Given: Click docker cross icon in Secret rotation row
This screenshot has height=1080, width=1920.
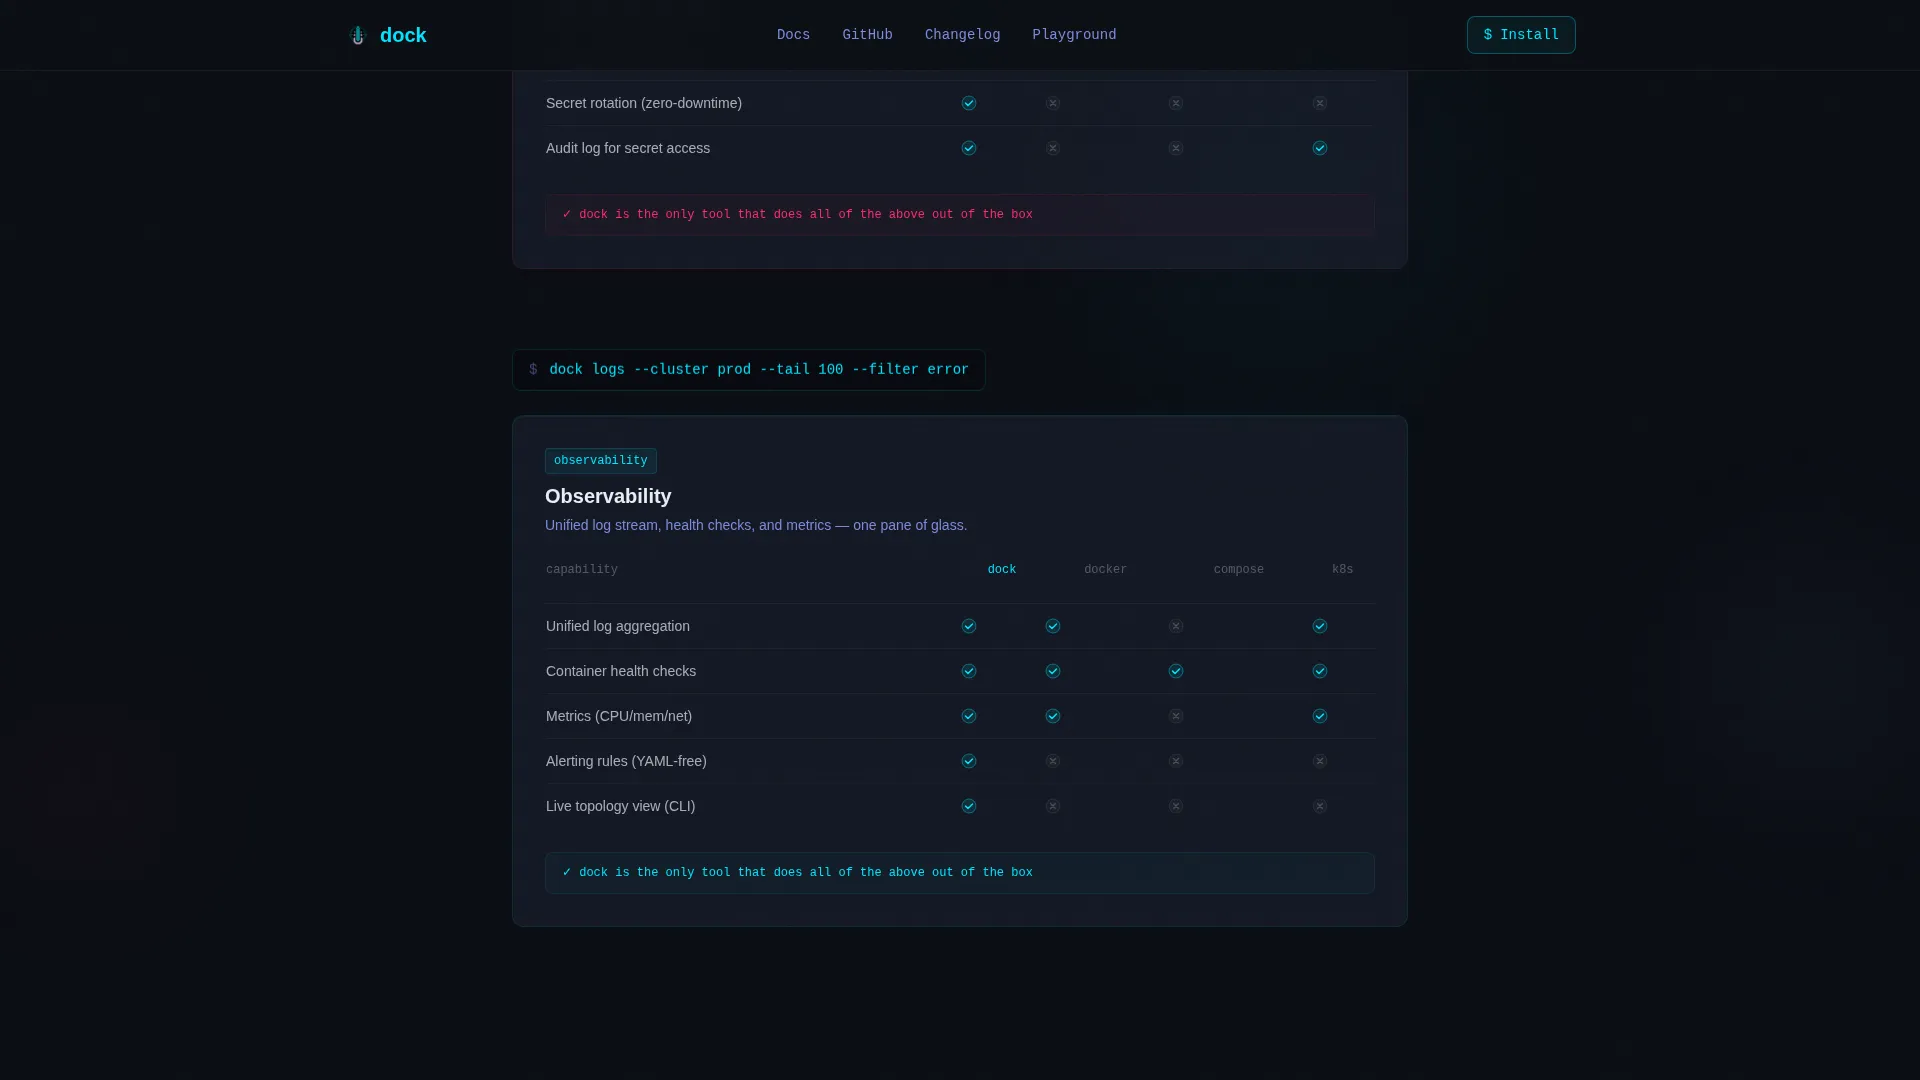Looking at the screenshot, I should (1053, 103).
